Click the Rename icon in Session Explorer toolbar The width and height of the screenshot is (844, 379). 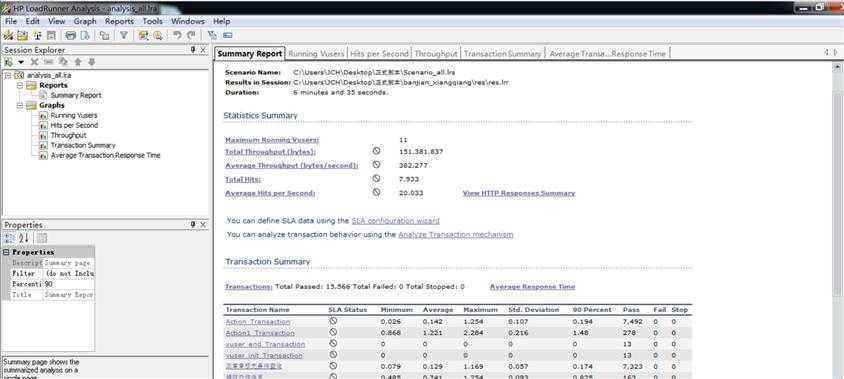48,62
